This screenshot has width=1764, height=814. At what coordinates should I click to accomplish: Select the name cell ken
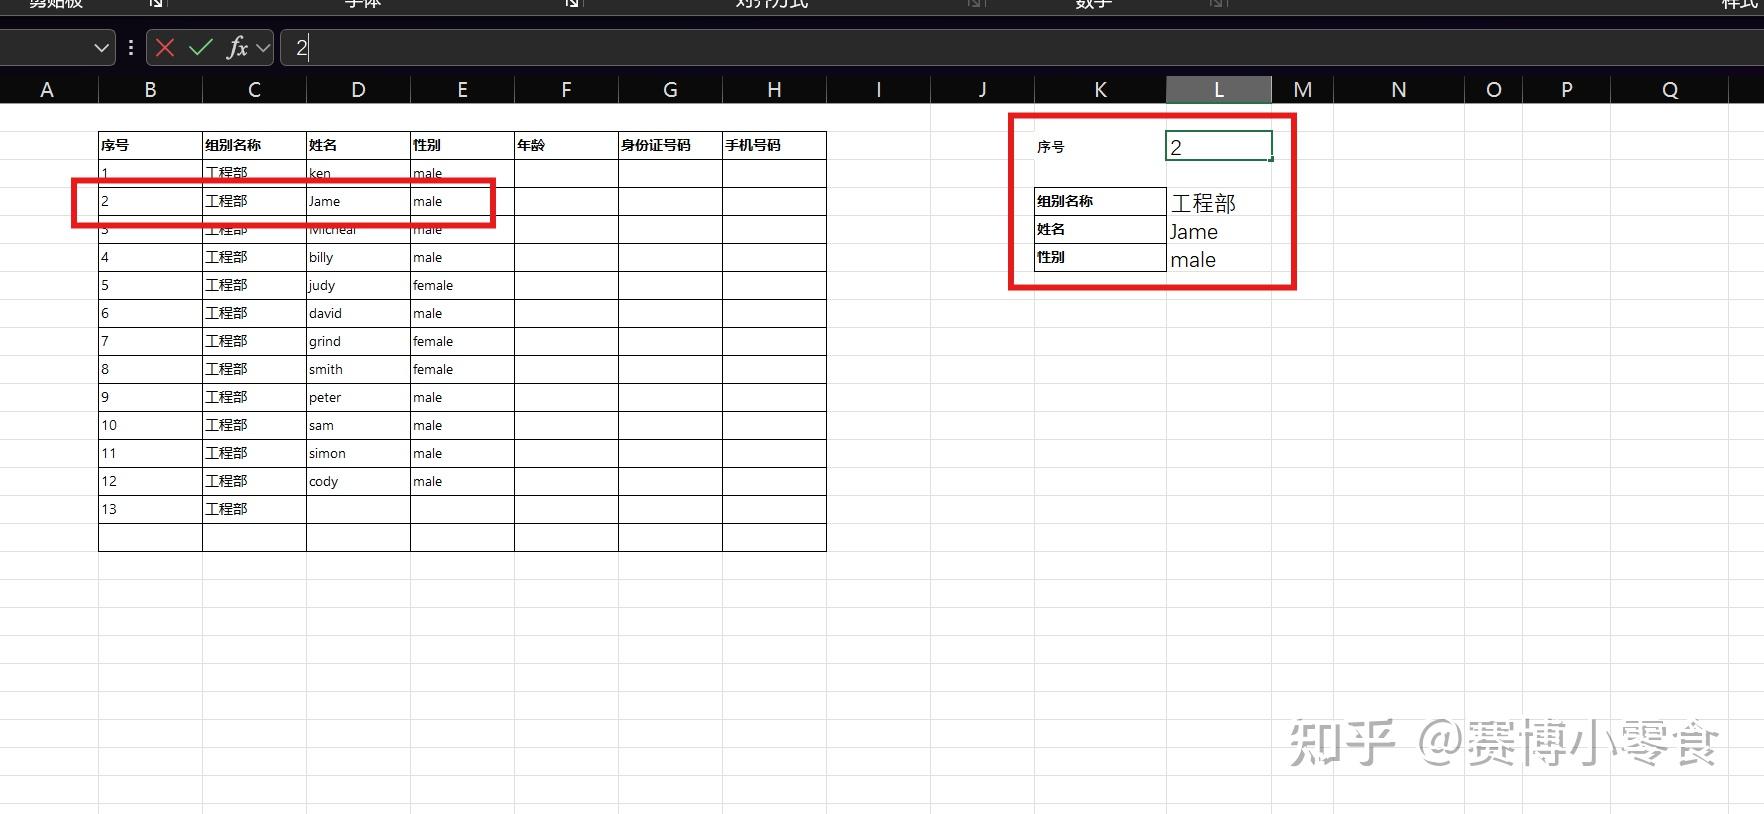click(358, 173)
